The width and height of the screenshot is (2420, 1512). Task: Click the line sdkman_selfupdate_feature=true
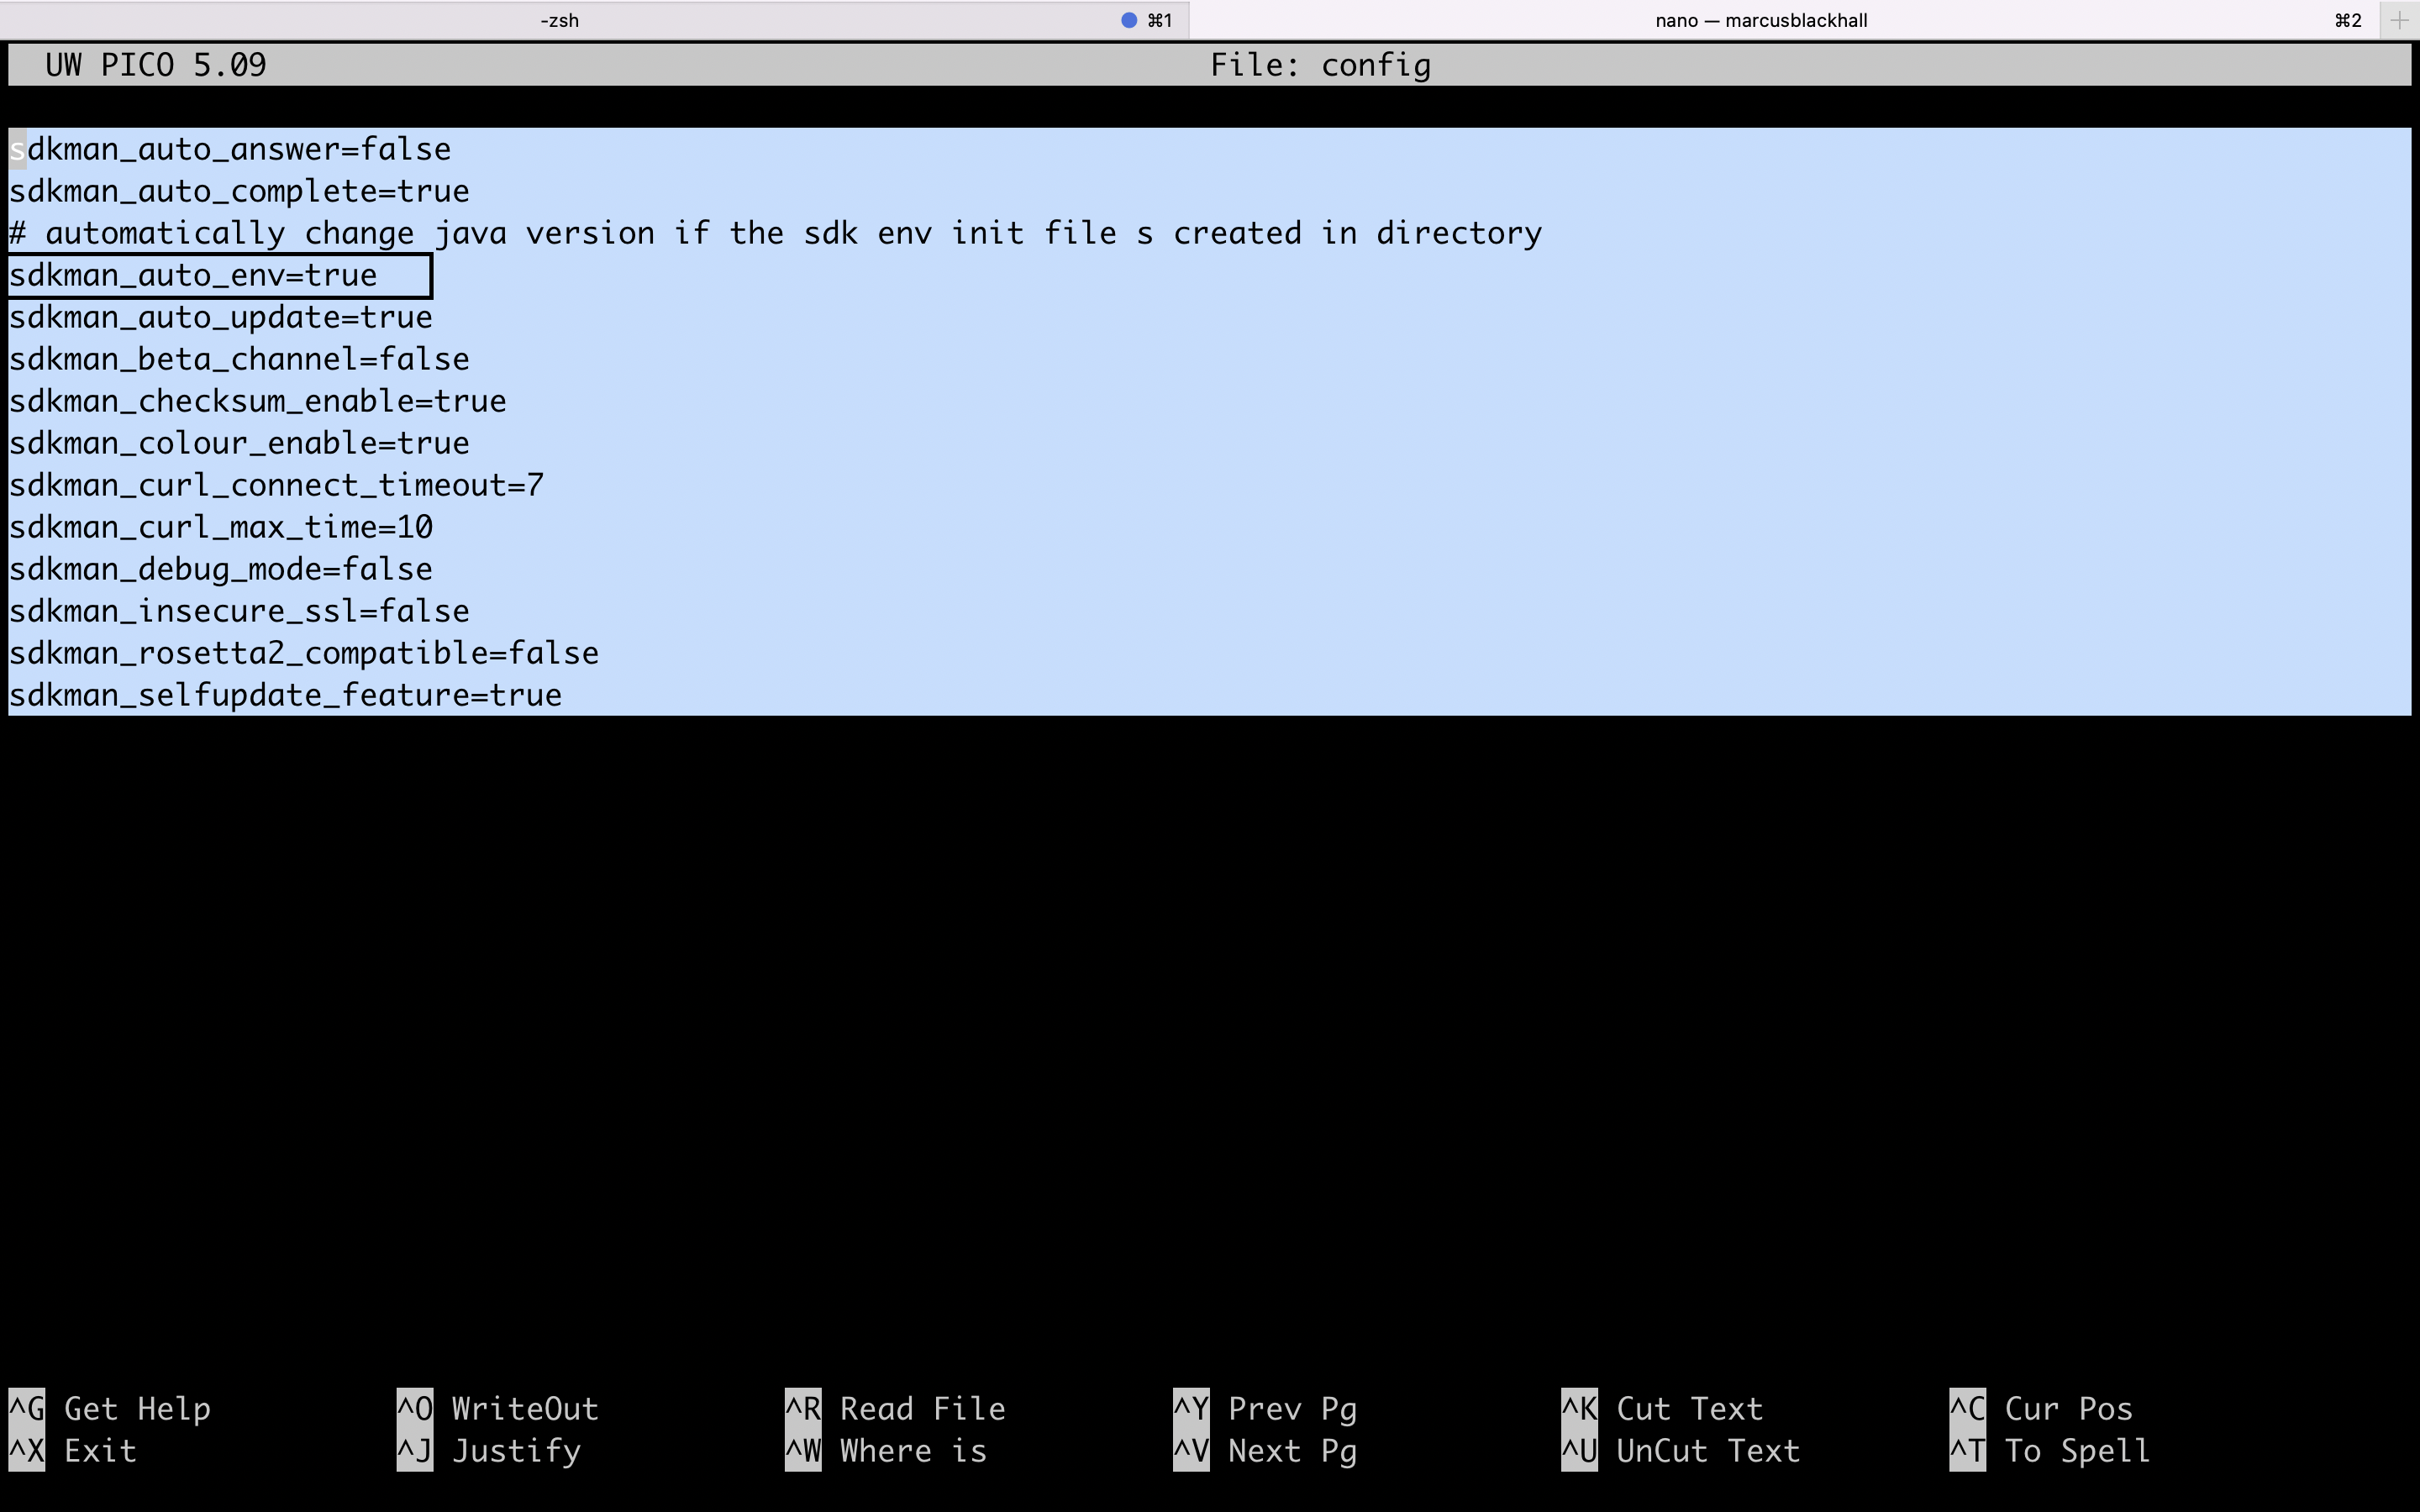(x=286, y=695)
